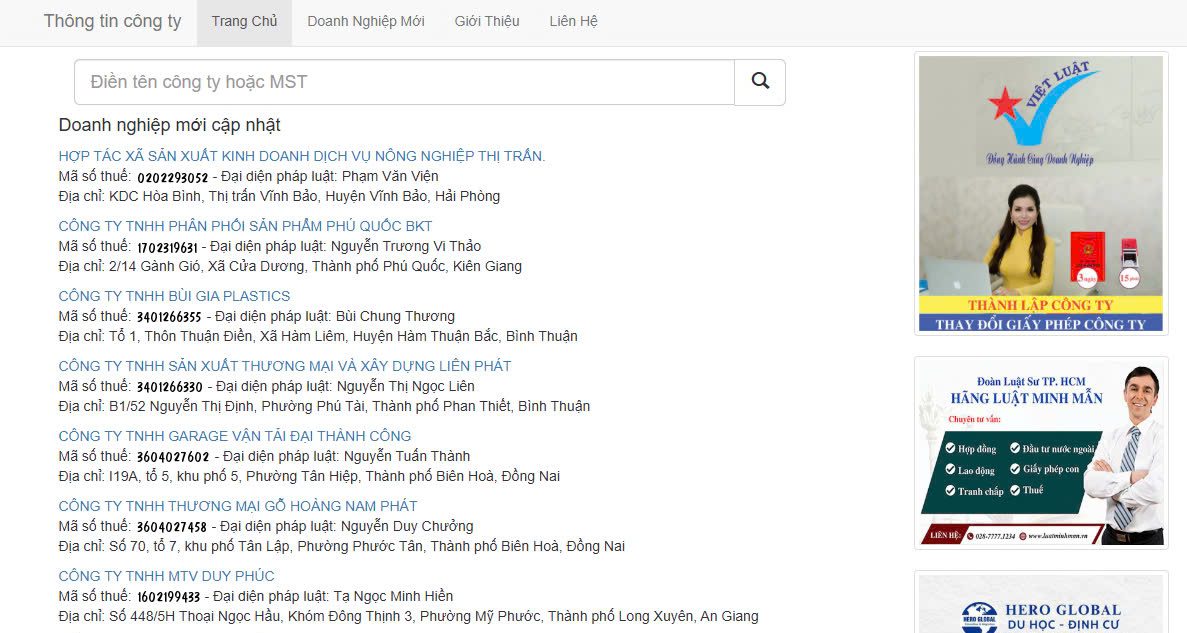Open the Hãng Luật Minh Mẫn ad
Viewport: 1187px width, 633px height.
pyautogui.click(x=1040, y=452)
